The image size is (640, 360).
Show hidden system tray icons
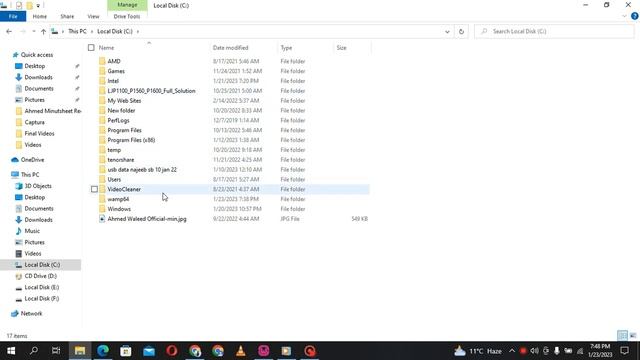tap(512, 351)
